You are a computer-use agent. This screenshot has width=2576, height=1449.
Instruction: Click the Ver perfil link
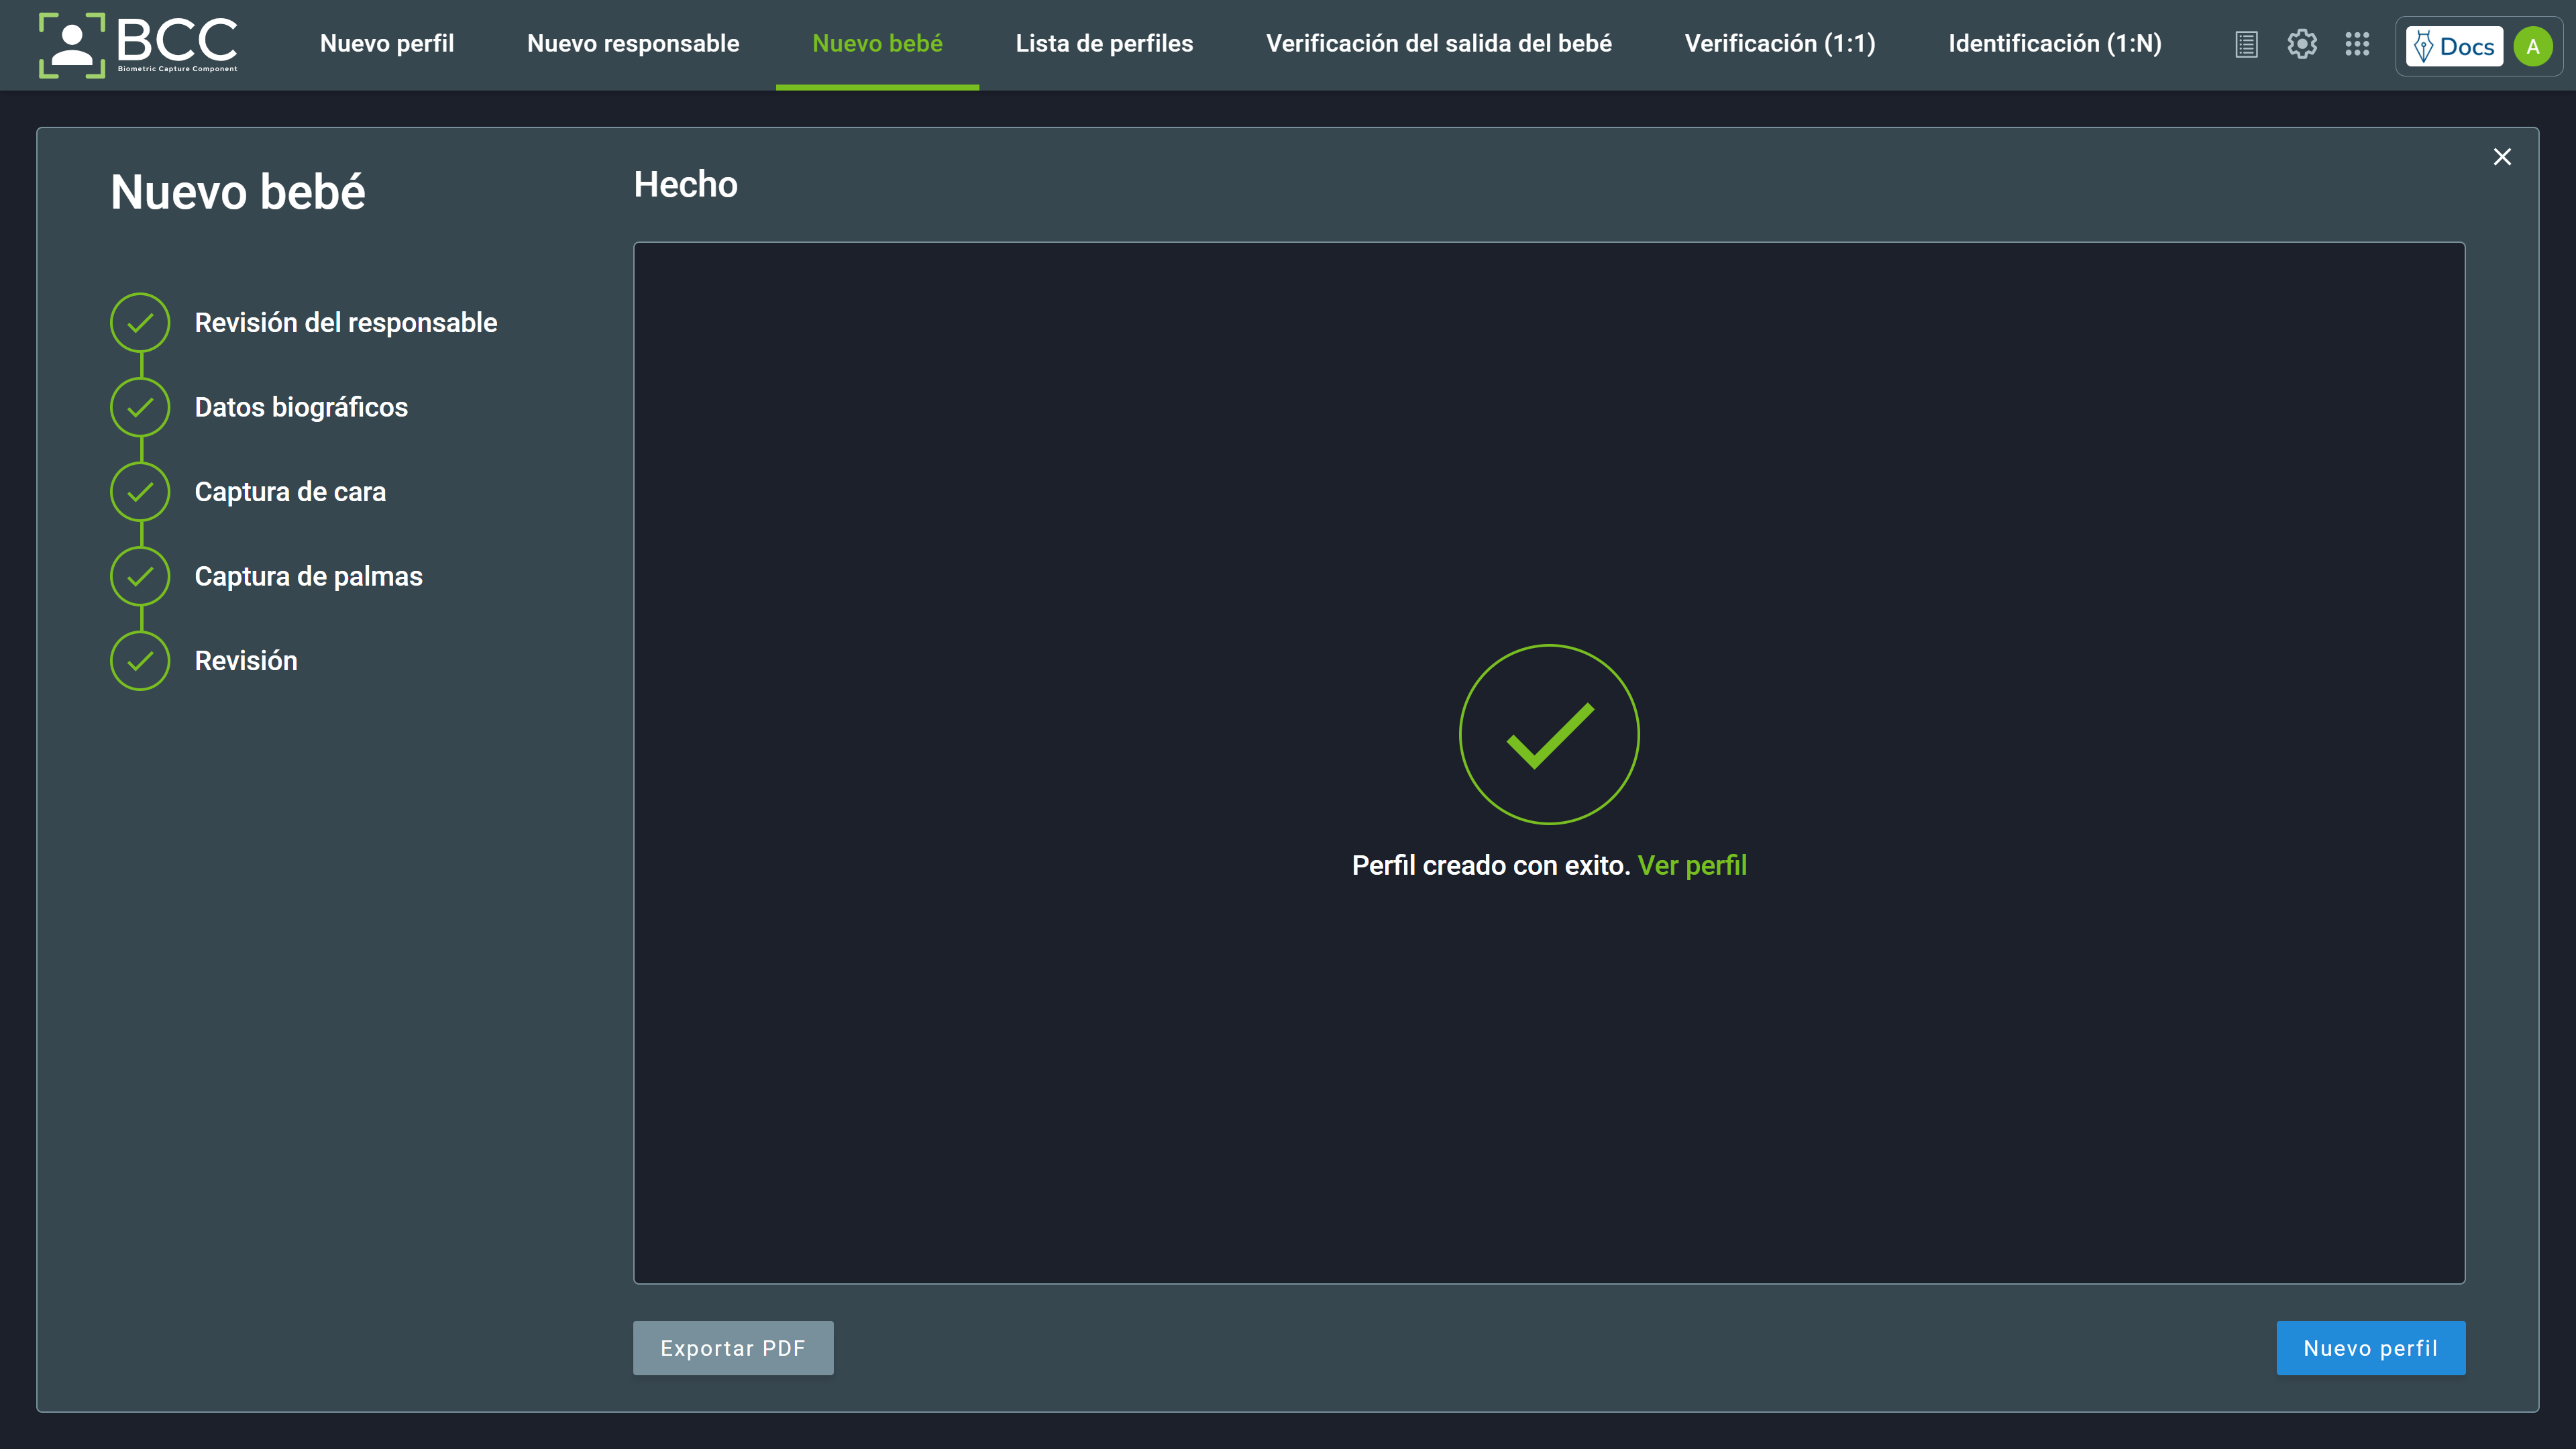[1692, 865]
